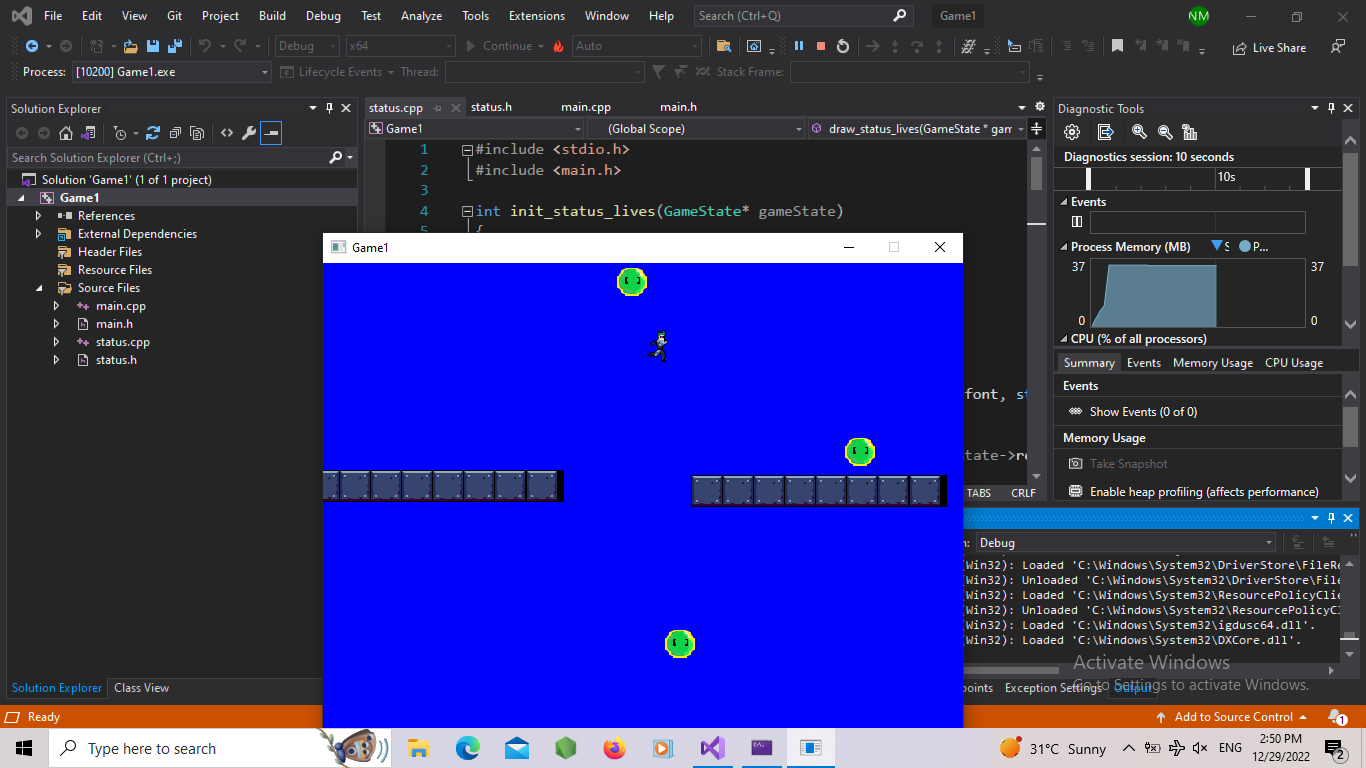Screen dimensions: 1366x768
Task: Open the Debug configuration dropdown
Action: [306, 45]
